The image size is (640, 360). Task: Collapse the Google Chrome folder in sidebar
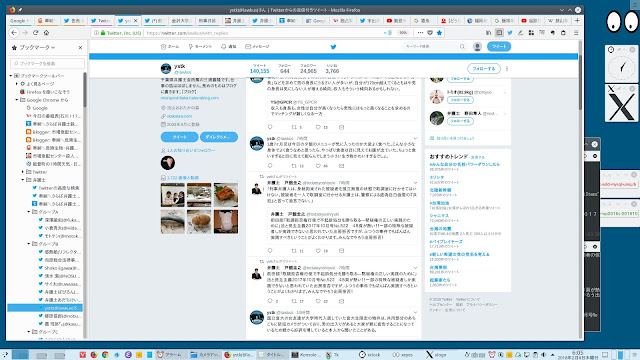(x=17, y=100)
